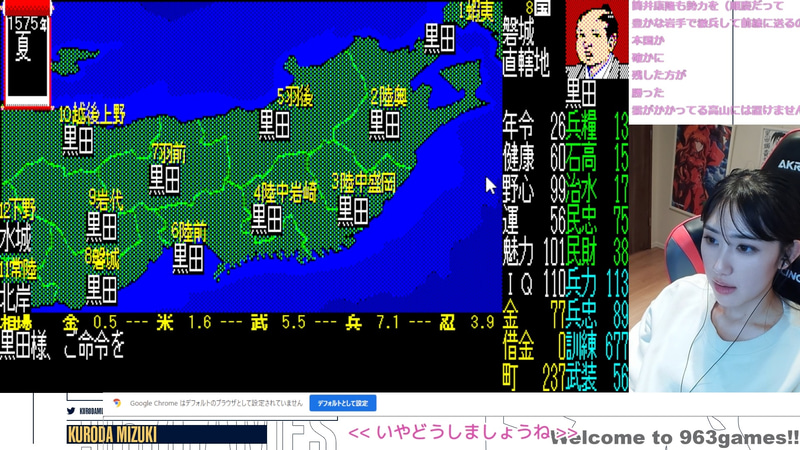Click the 黒田 name under the portrait
Image resolution: width=800 pixels, height=450 pixels.
pyautogui.click(x=581, y=94)
